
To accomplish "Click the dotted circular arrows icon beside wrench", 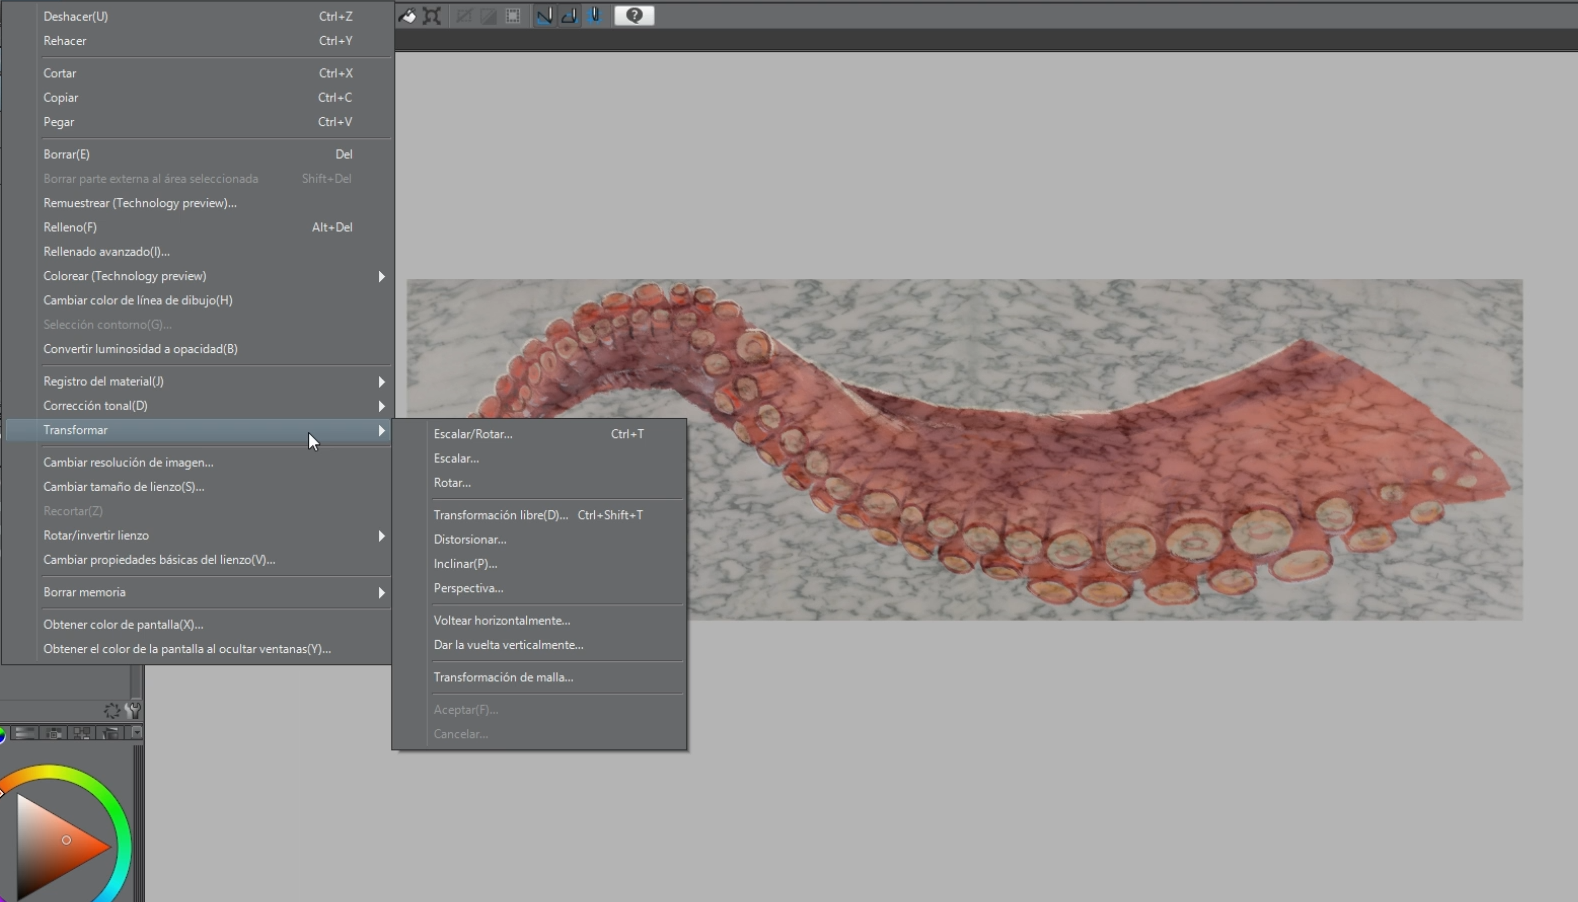I will point(112,710).
